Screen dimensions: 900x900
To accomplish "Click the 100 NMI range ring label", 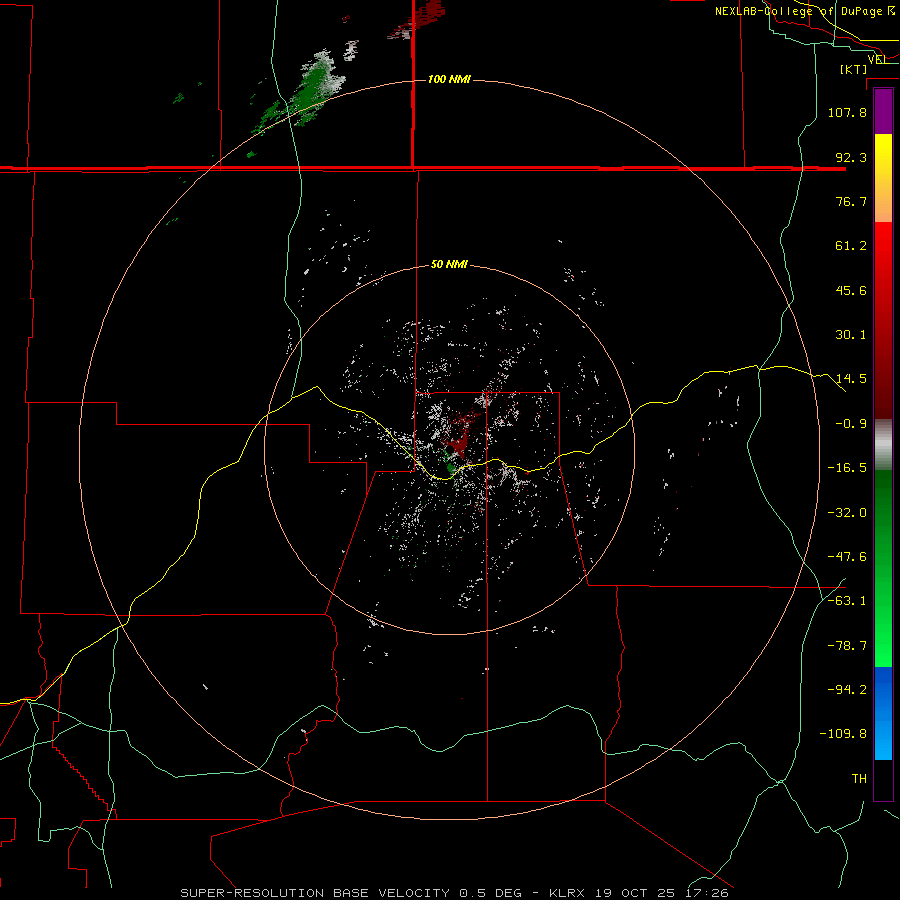I will [x=449, y=79].
